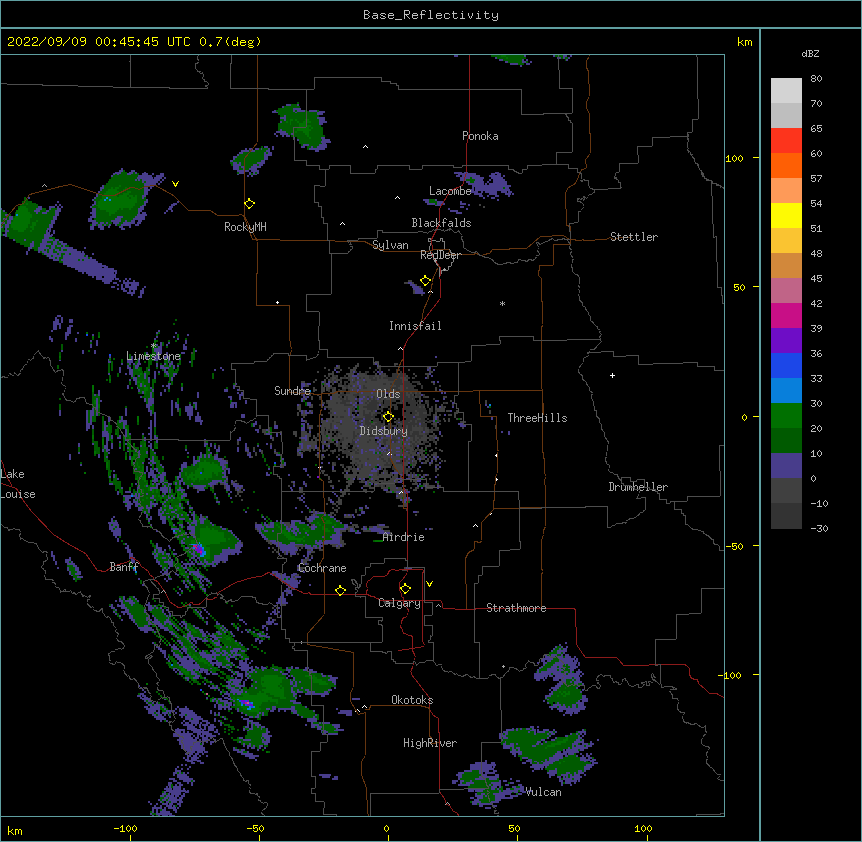Click the Blackfalds town label
The image size is (862, 842).
click(x=441, y=223)
